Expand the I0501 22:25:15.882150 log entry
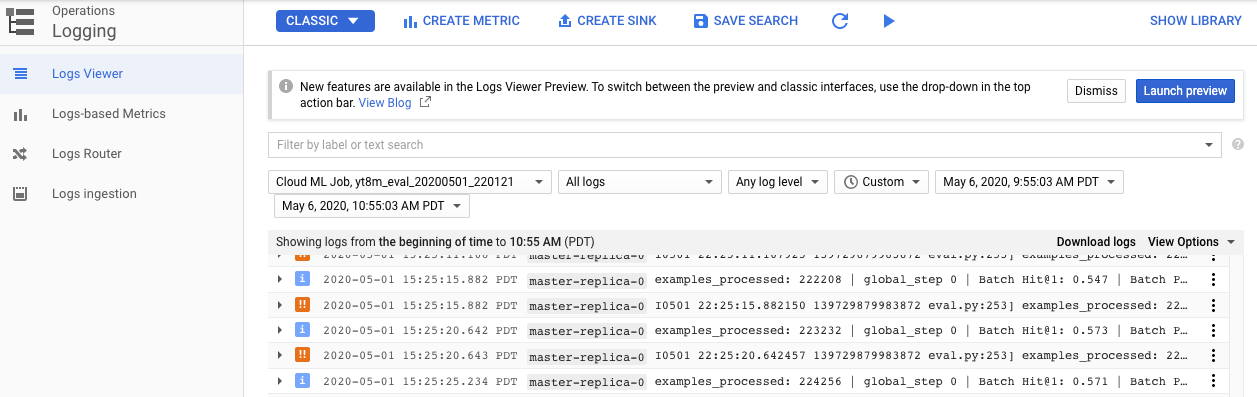Viewport: 1257px width, 397px height. tap(280, 305)
